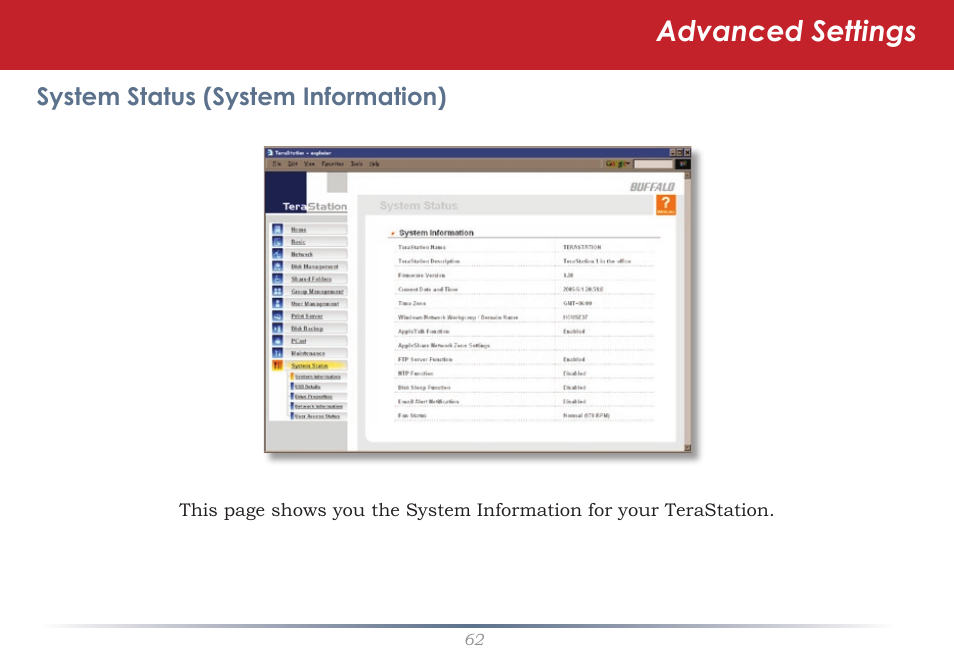This screenshot has height=661, width=954.
Task: Open the PCast link
Action: pos(298,341)
